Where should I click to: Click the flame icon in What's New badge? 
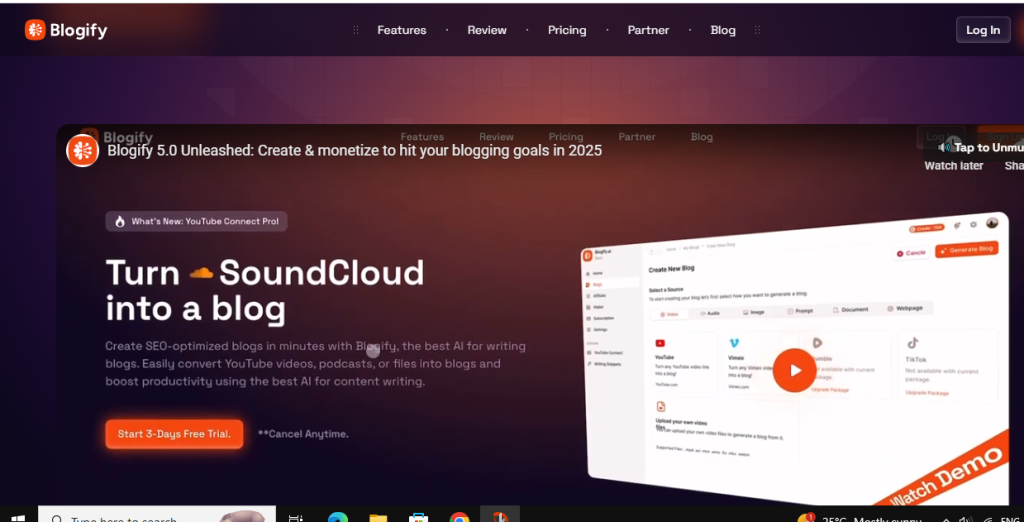[120, 221]
